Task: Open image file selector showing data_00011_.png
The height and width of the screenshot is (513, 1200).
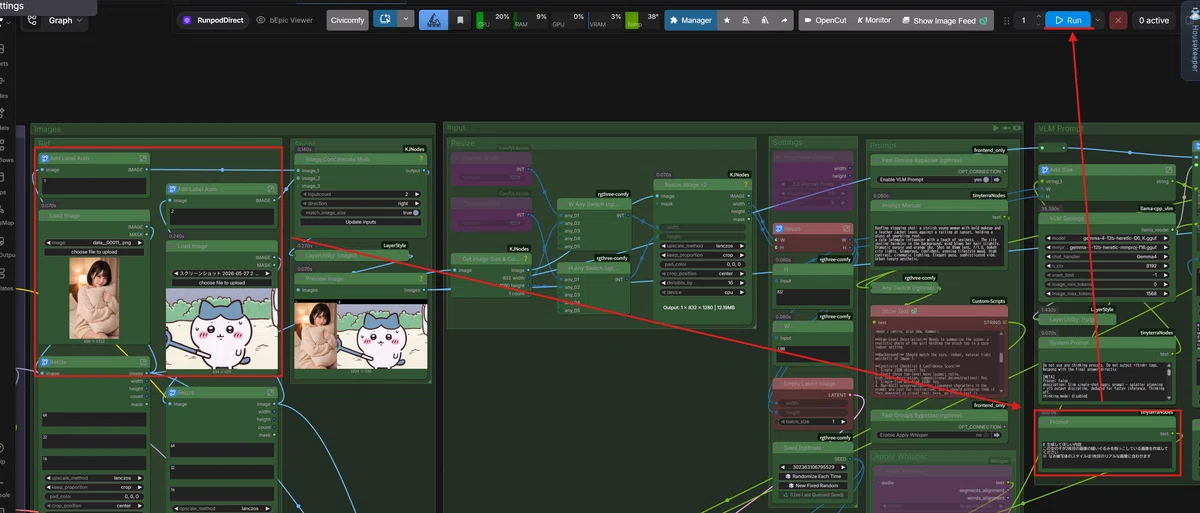Action: click(95, 242)
